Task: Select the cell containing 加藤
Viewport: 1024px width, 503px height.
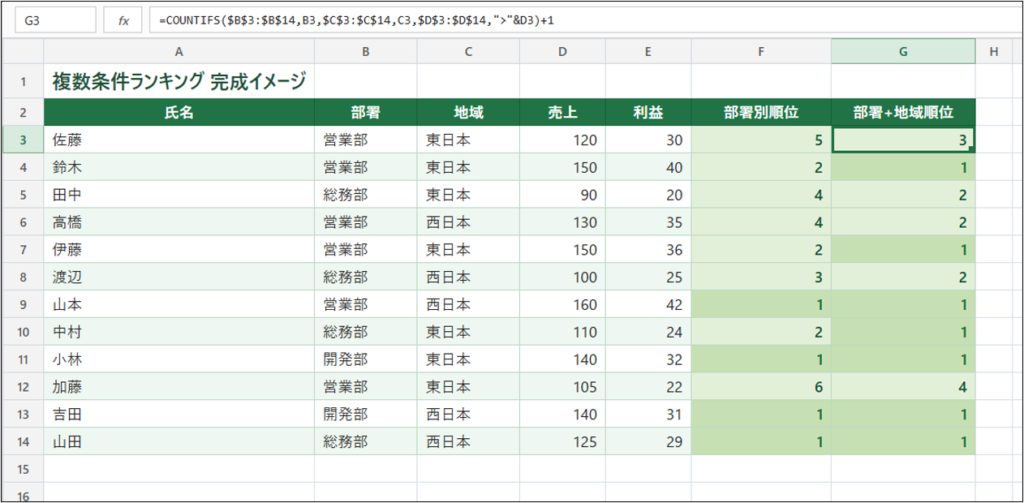Action: click(179, 387)
